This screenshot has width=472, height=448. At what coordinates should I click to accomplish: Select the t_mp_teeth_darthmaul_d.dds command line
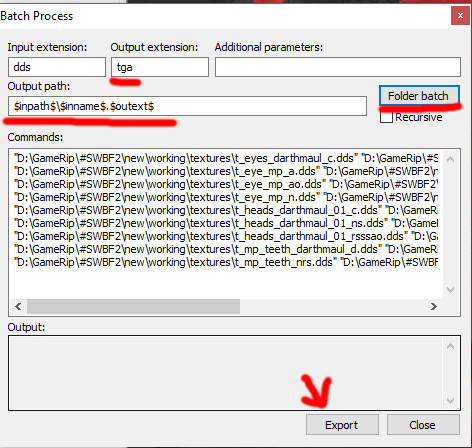[226, 249]
